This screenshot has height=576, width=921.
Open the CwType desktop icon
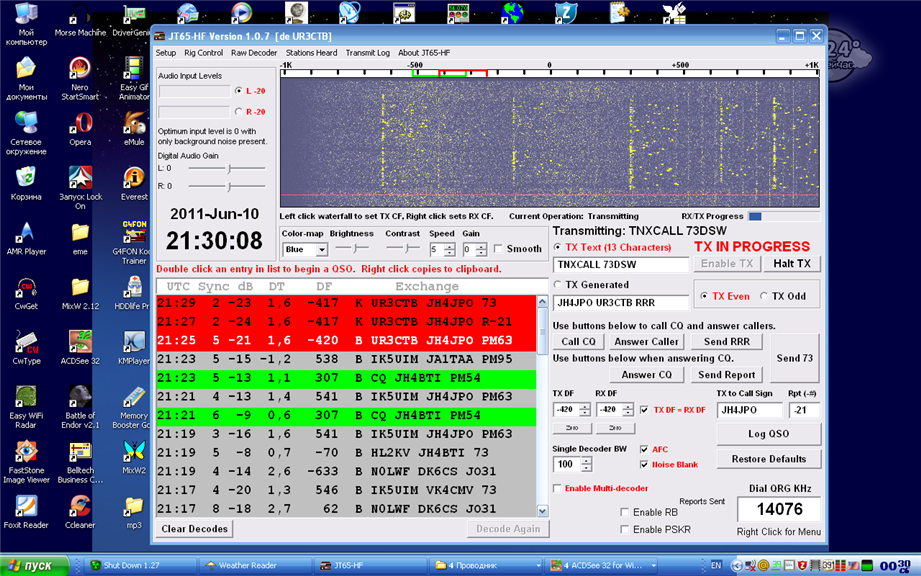pyautogui.click(x=26, y=348)
